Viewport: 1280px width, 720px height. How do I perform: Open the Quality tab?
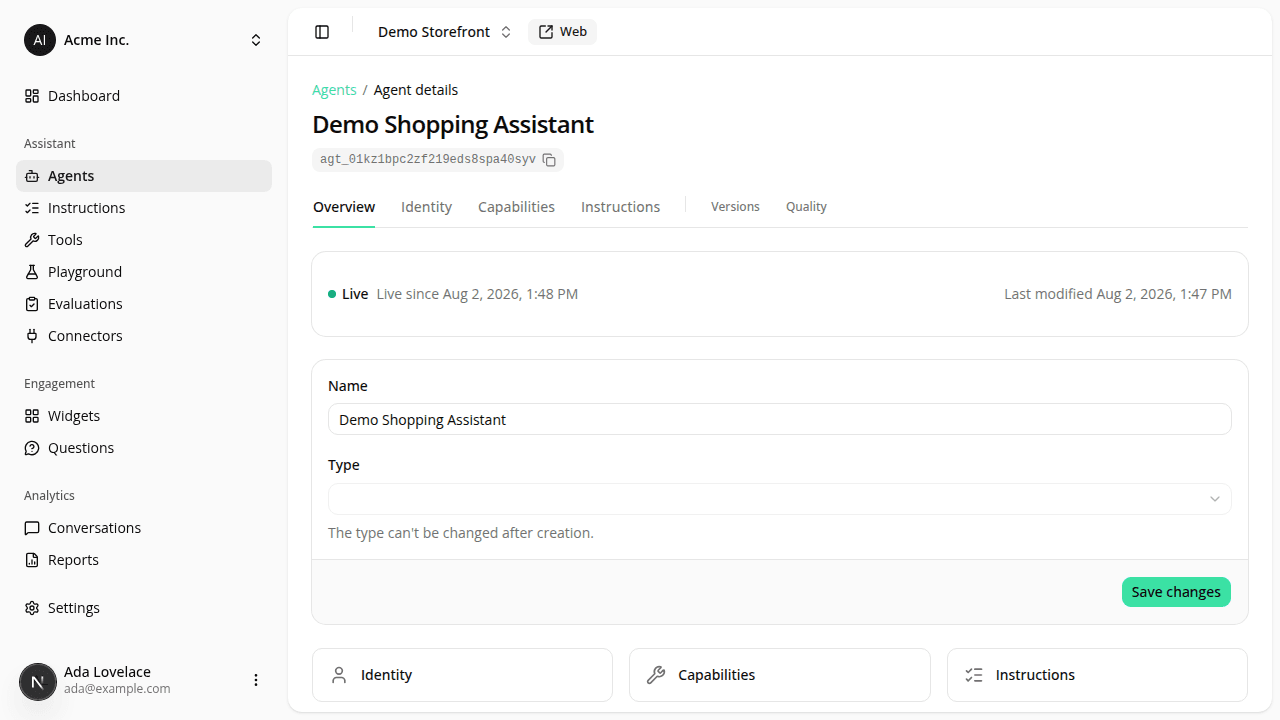[806, 207]
